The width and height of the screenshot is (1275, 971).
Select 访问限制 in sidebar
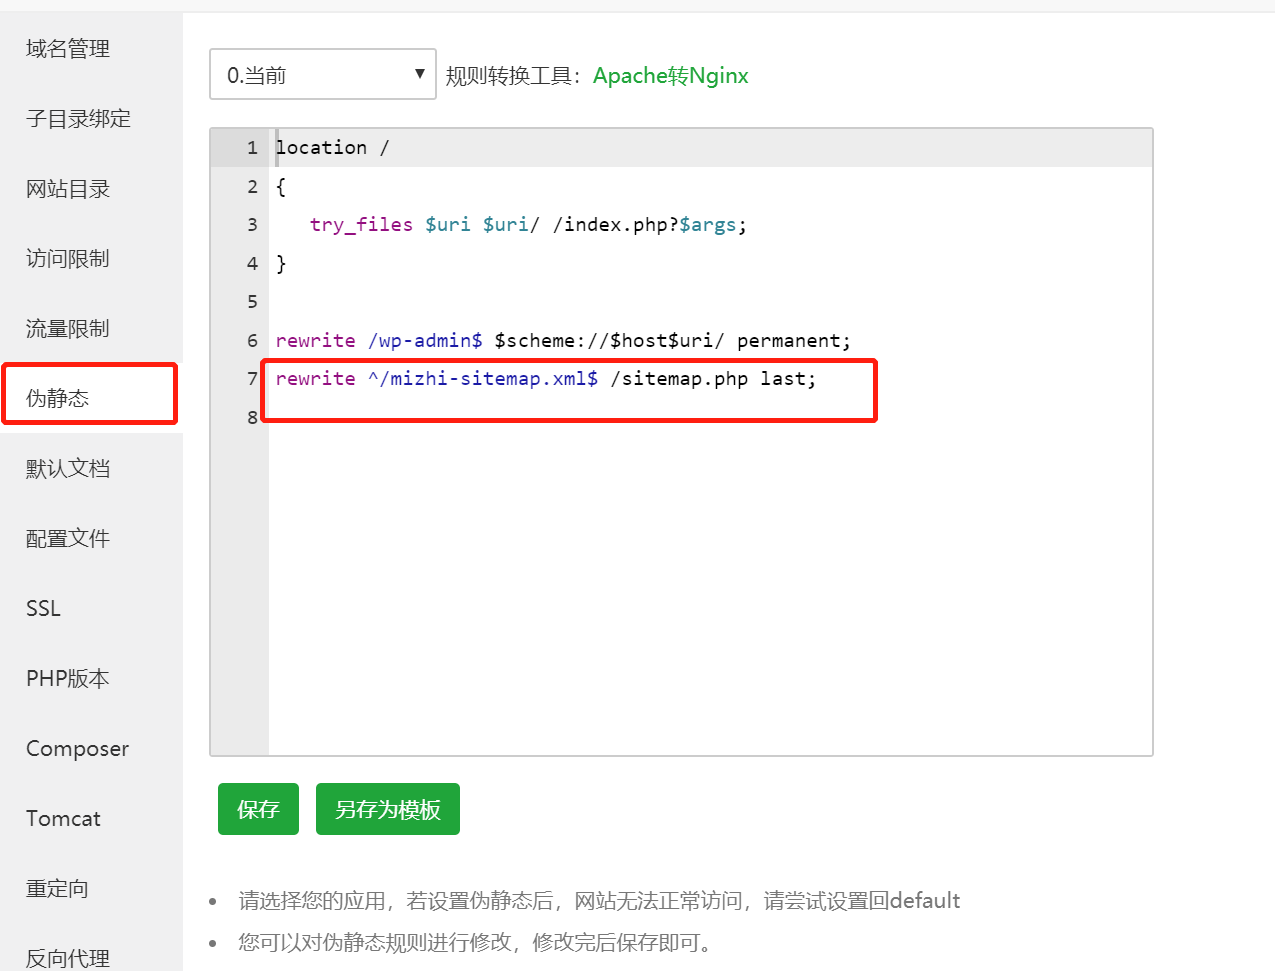click(68, 259)
